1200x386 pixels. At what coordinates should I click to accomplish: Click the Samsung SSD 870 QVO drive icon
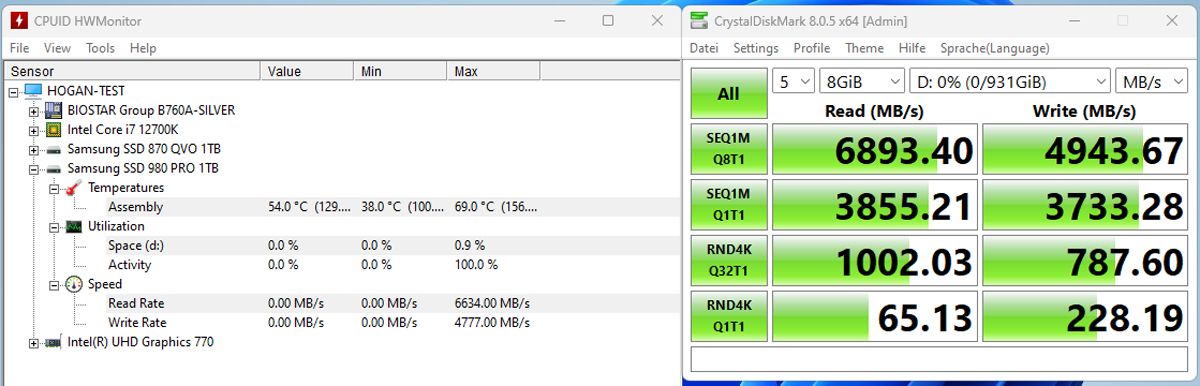click(54, 149)
